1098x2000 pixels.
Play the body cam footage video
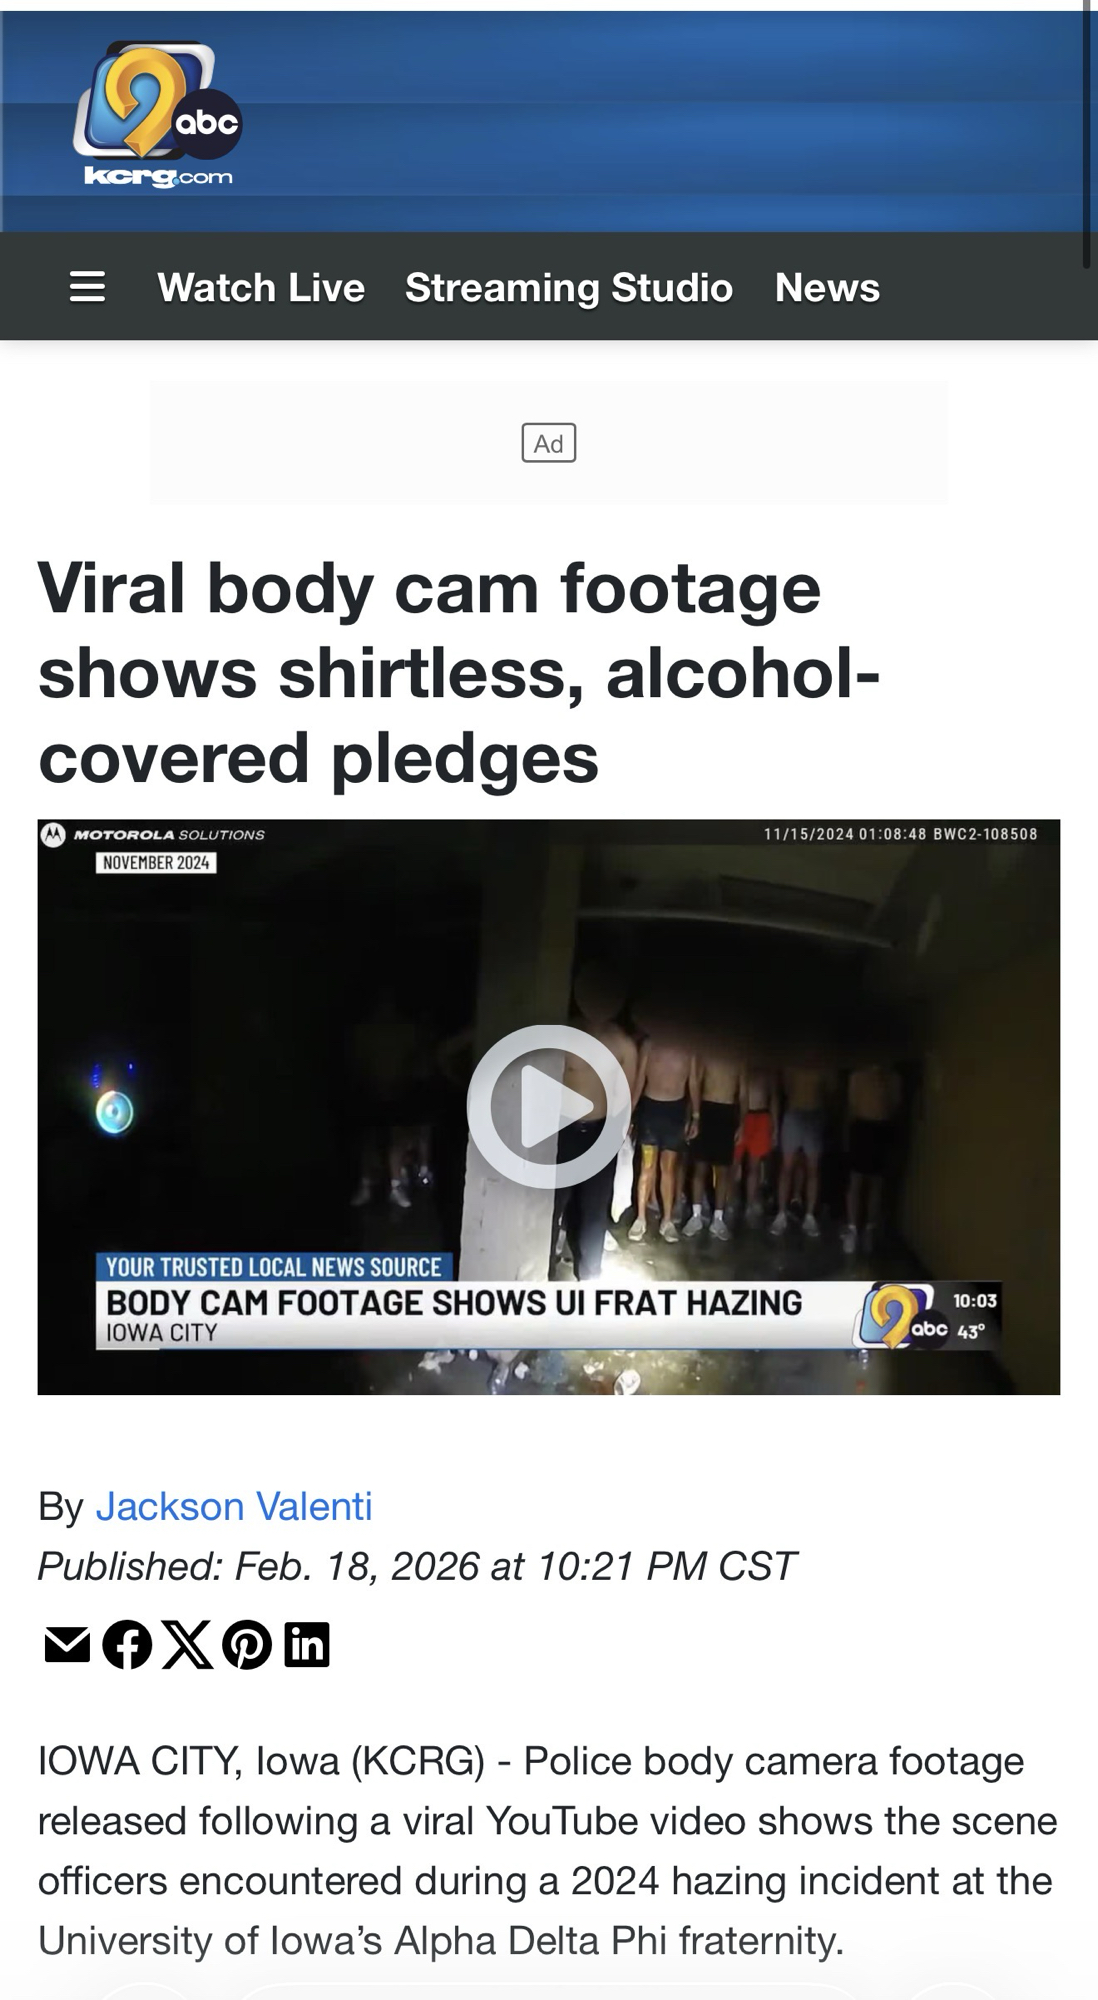pos(548,1106)
